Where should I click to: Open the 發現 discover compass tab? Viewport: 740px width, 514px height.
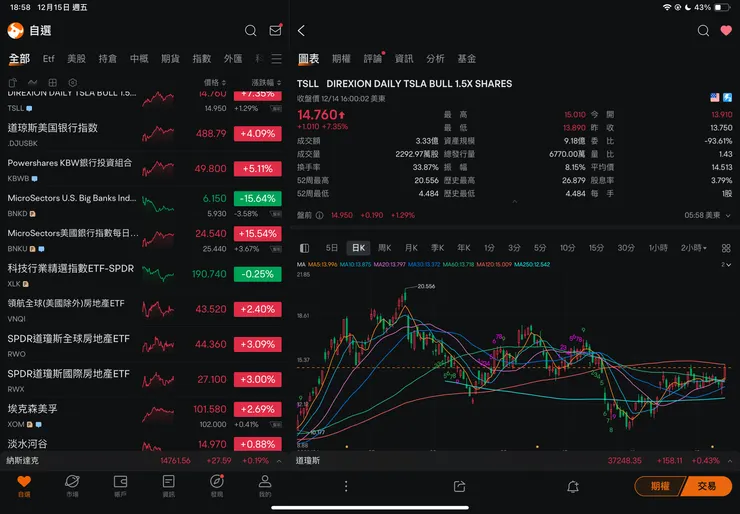click(x=217, y=486)
